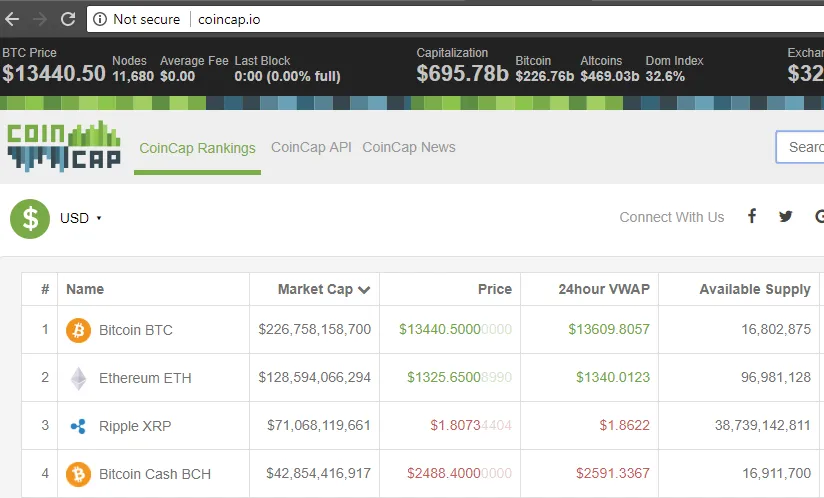Click the Capitalization $695.78b value
The height and width of the screenshot is (498, 824).
click(462, 74)
